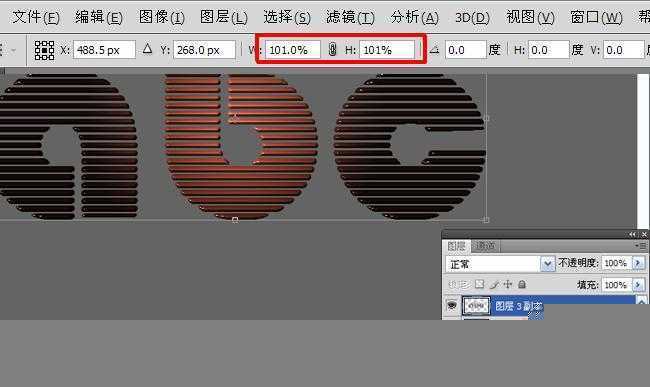This screenshot has width=650, height=387.
Task: Switch to the 图层 (Layers) tab
Action: point(456,246)
